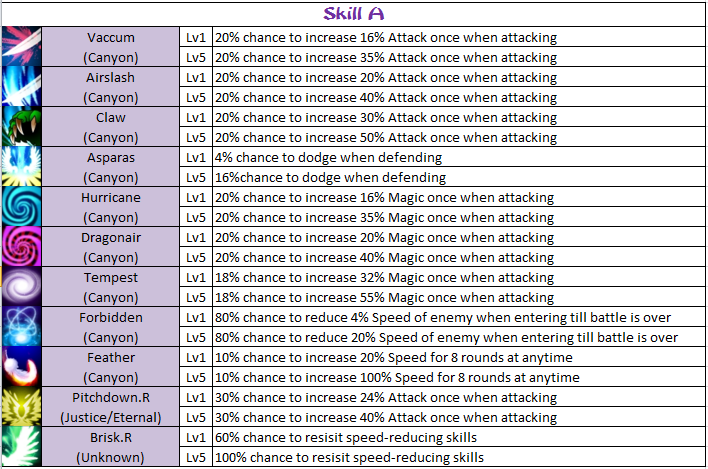Viewport: 708px width, 469px height.
Task: Select the Asparas wing icon
Action: point(21,167)
